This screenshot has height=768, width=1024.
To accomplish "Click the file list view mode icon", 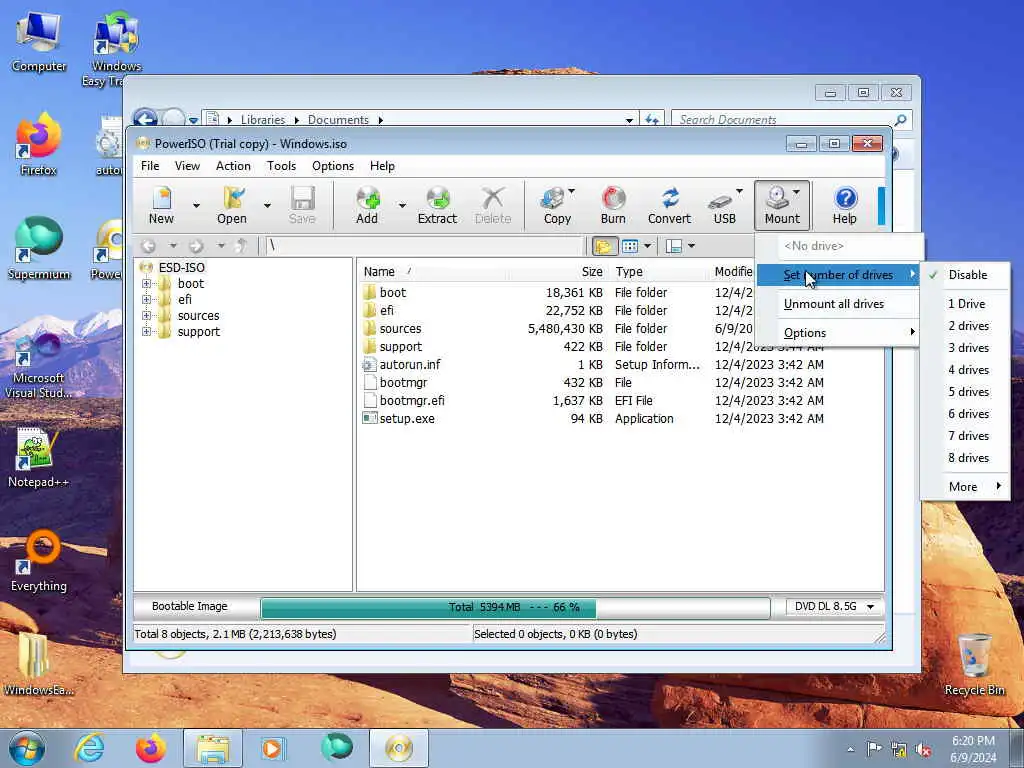I will coord(630,246).
